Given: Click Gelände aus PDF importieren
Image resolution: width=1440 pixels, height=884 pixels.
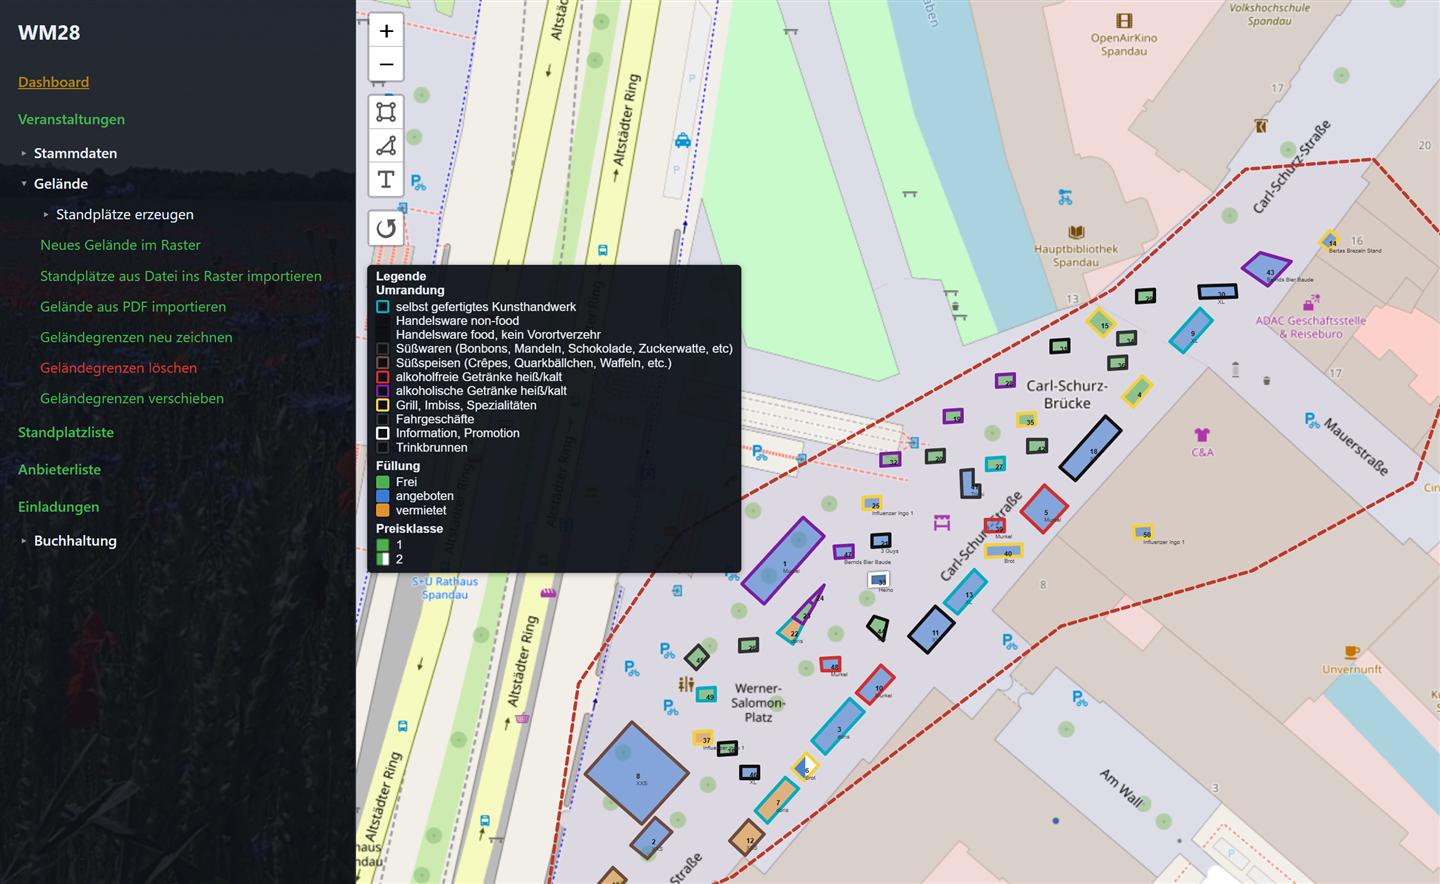Looking at the screenshot, I should tap(133, 307).
